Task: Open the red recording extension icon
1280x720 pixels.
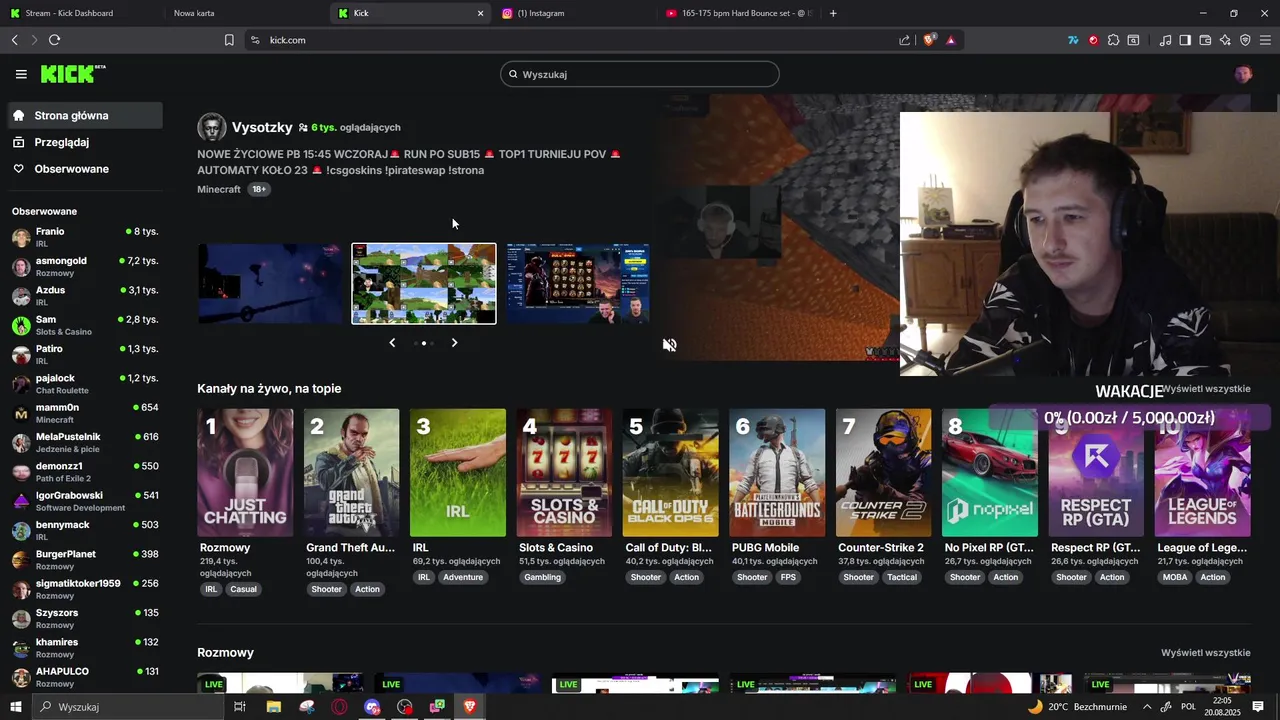Action: (x=1093, y=40)
